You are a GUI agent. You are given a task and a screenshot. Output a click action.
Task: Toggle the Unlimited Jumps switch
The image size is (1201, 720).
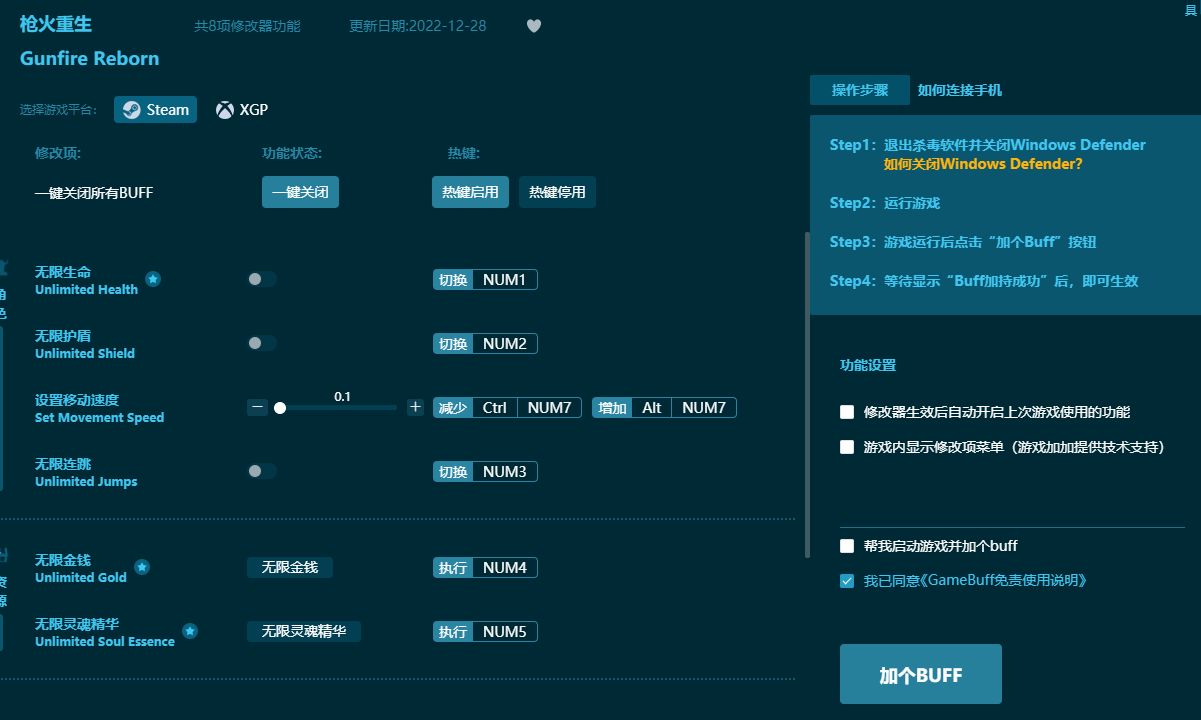262,471
